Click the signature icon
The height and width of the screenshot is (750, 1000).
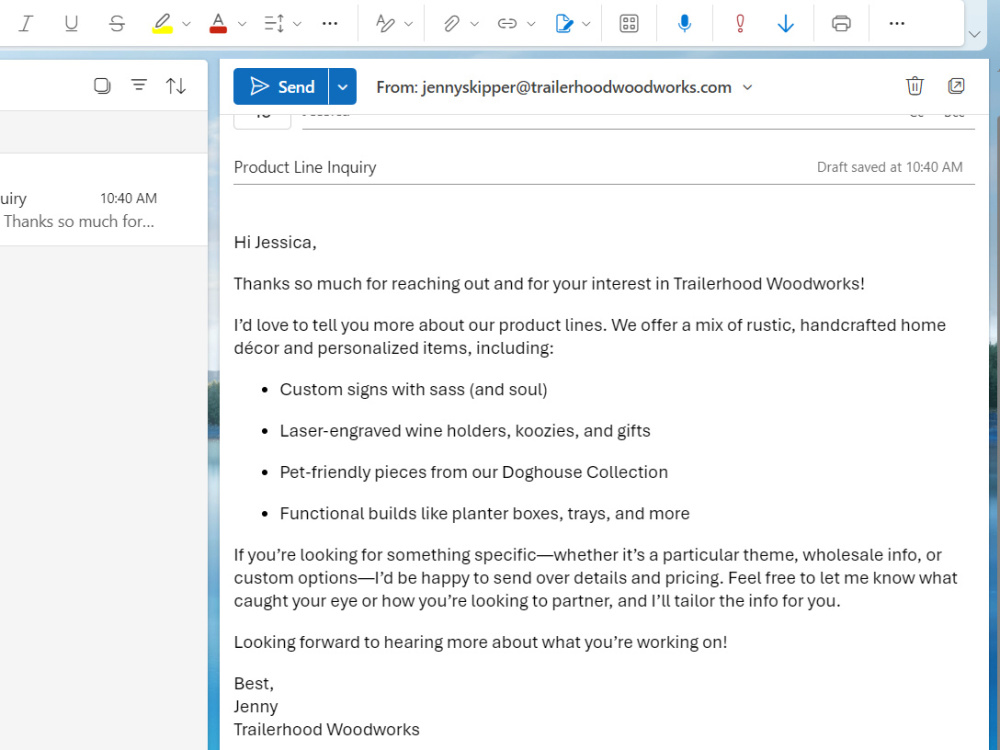pyautogui.click(x=564, y=24)
